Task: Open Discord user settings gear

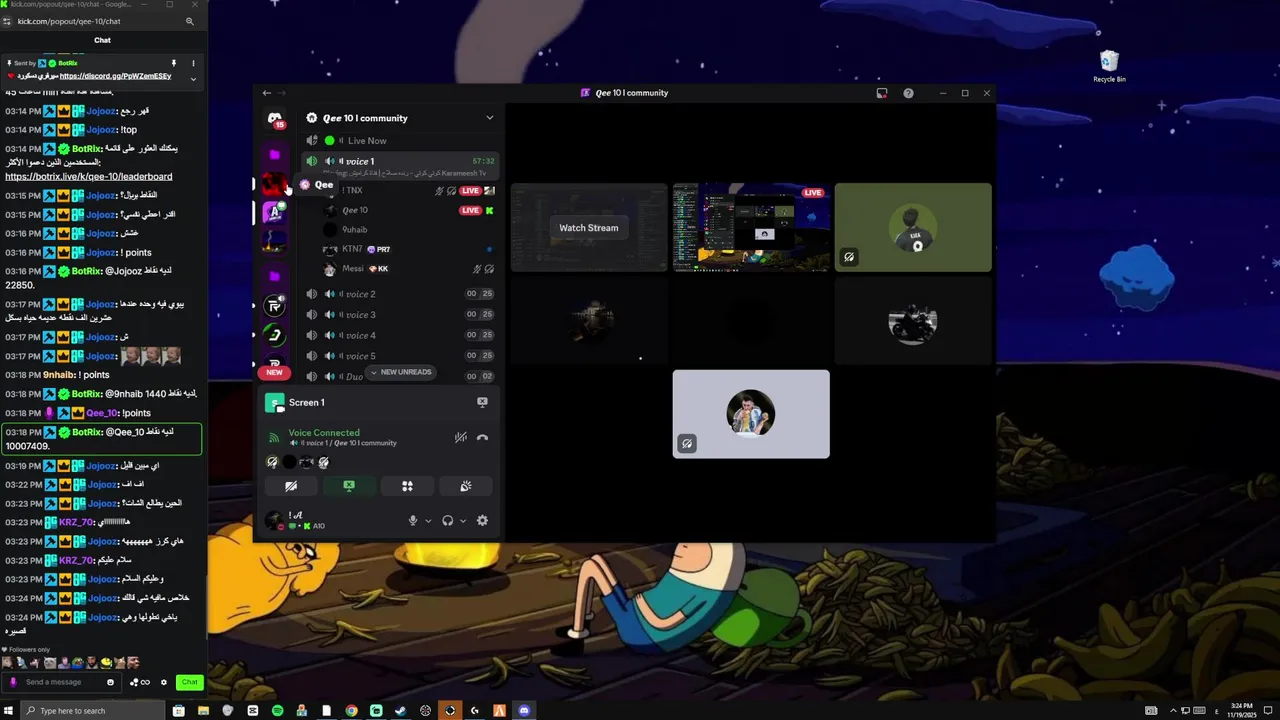Action: coord(482,521)
